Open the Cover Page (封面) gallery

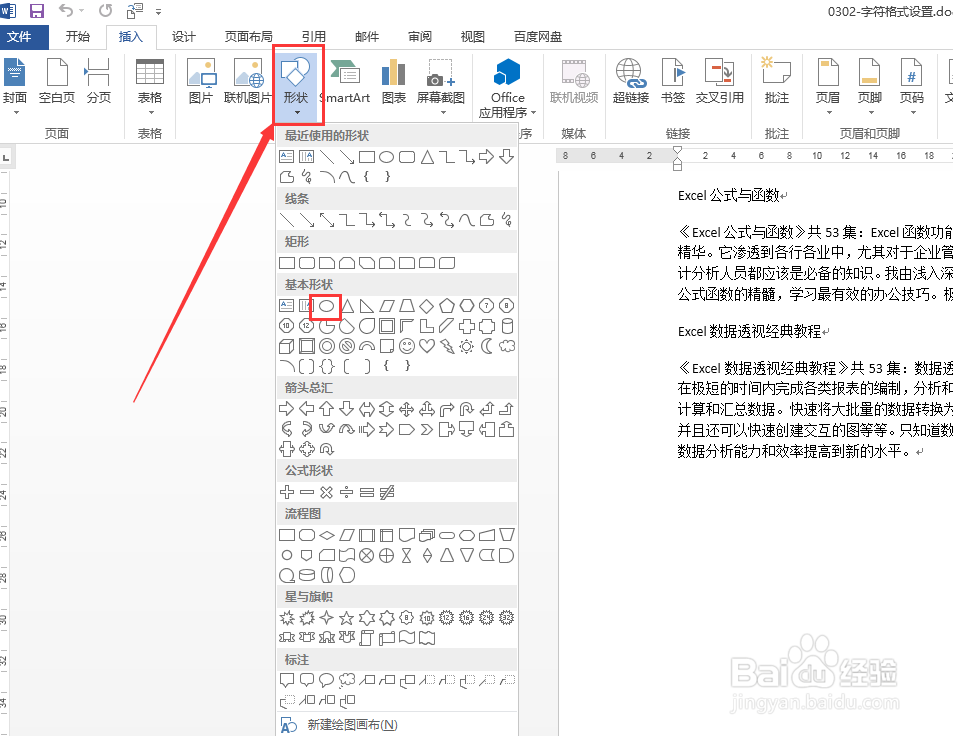tap(15, 85)
